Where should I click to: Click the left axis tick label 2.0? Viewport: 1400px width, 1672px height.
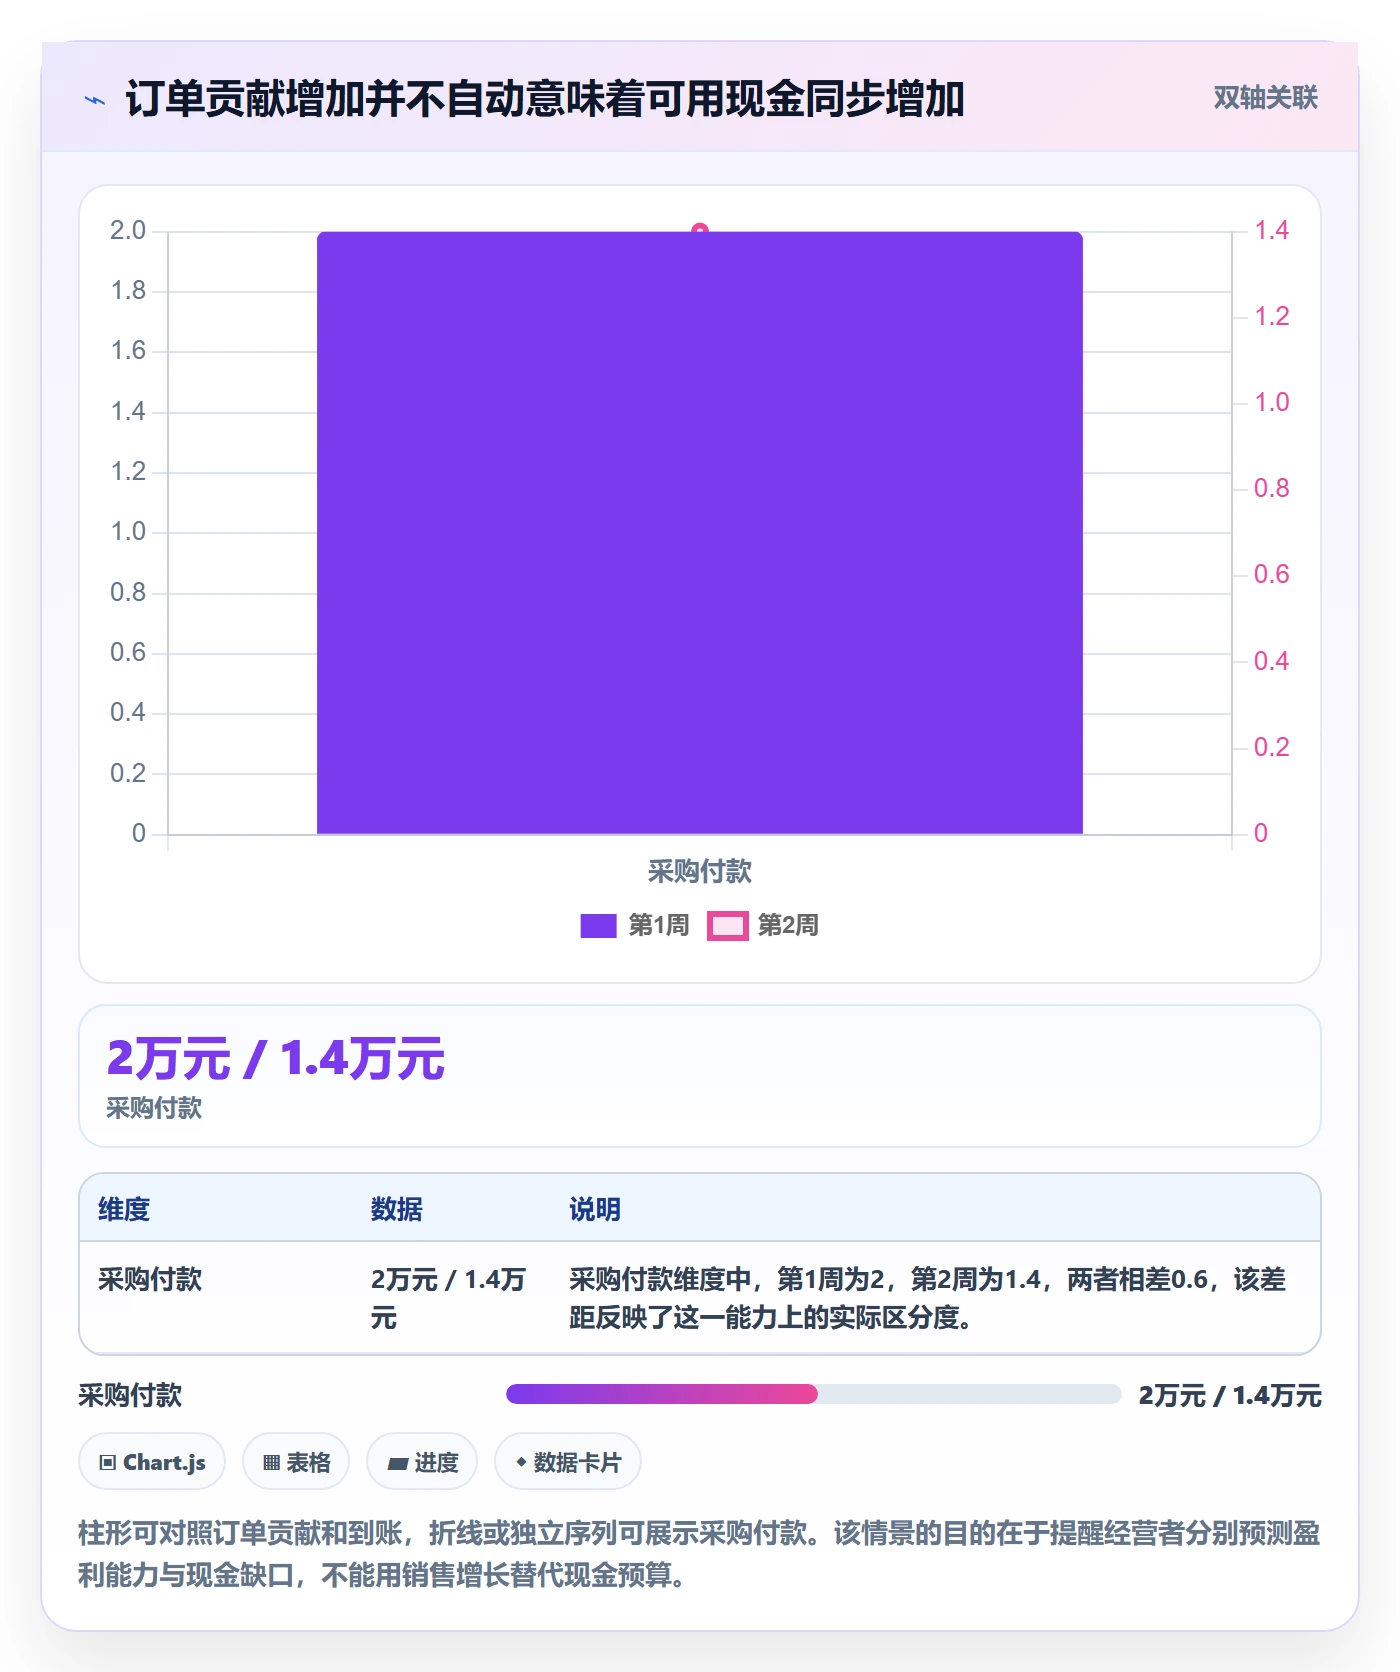pyautogui.click(x=128, y=231)
